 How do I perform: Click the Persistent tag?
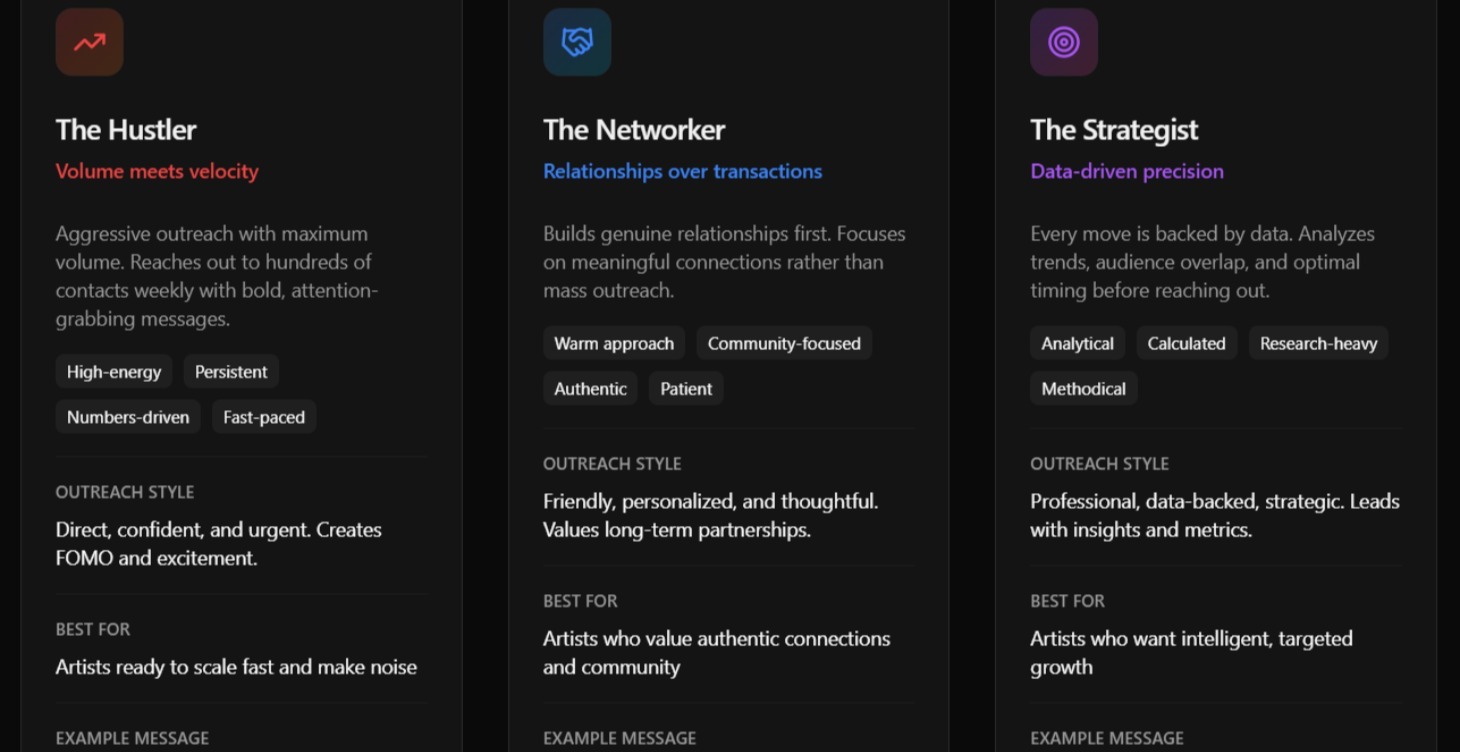(x=231, y=372)
